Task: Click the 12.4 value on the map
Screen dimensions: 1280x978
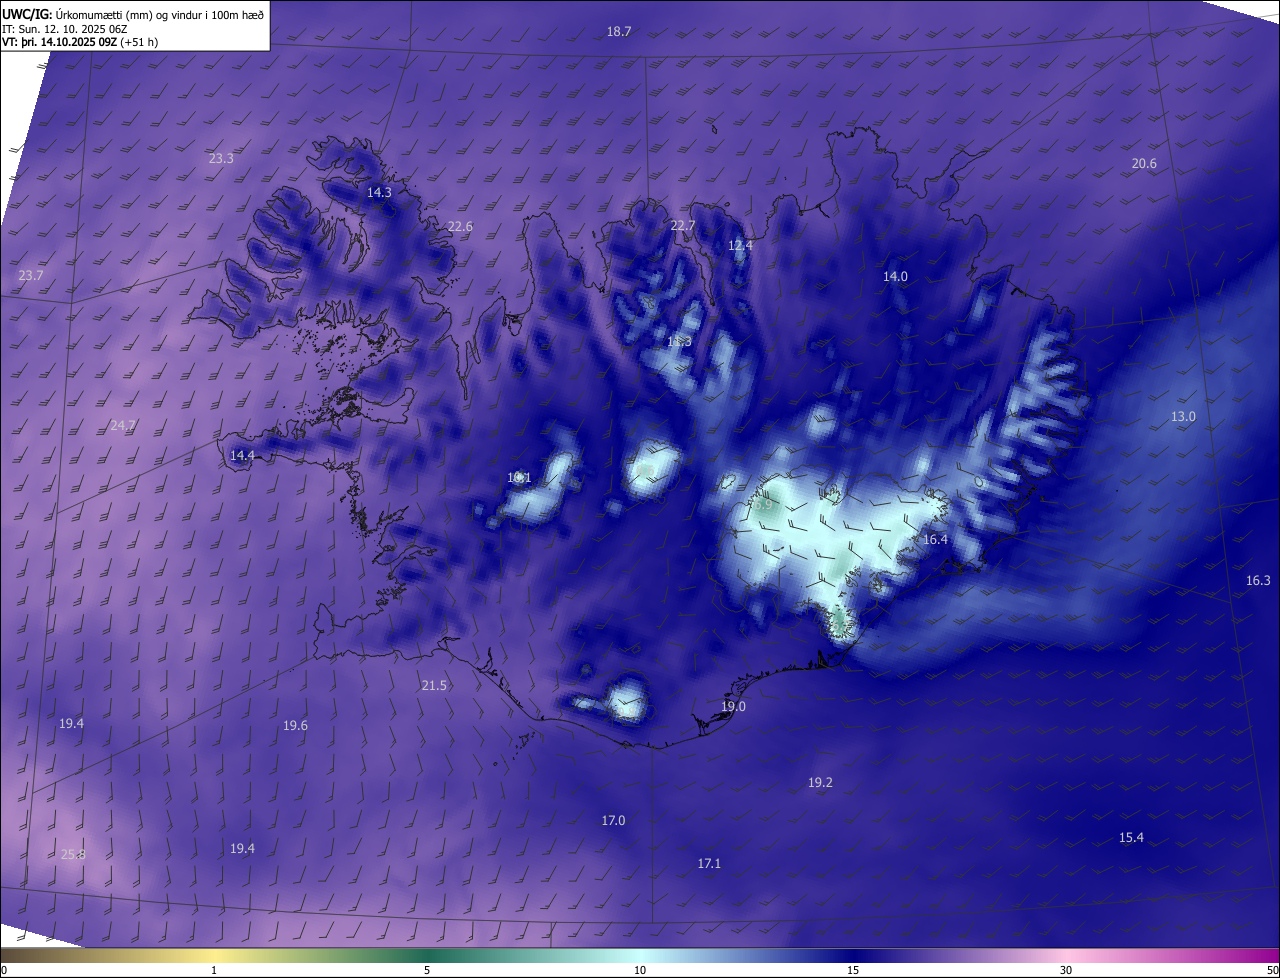Action: pos(740,245)
